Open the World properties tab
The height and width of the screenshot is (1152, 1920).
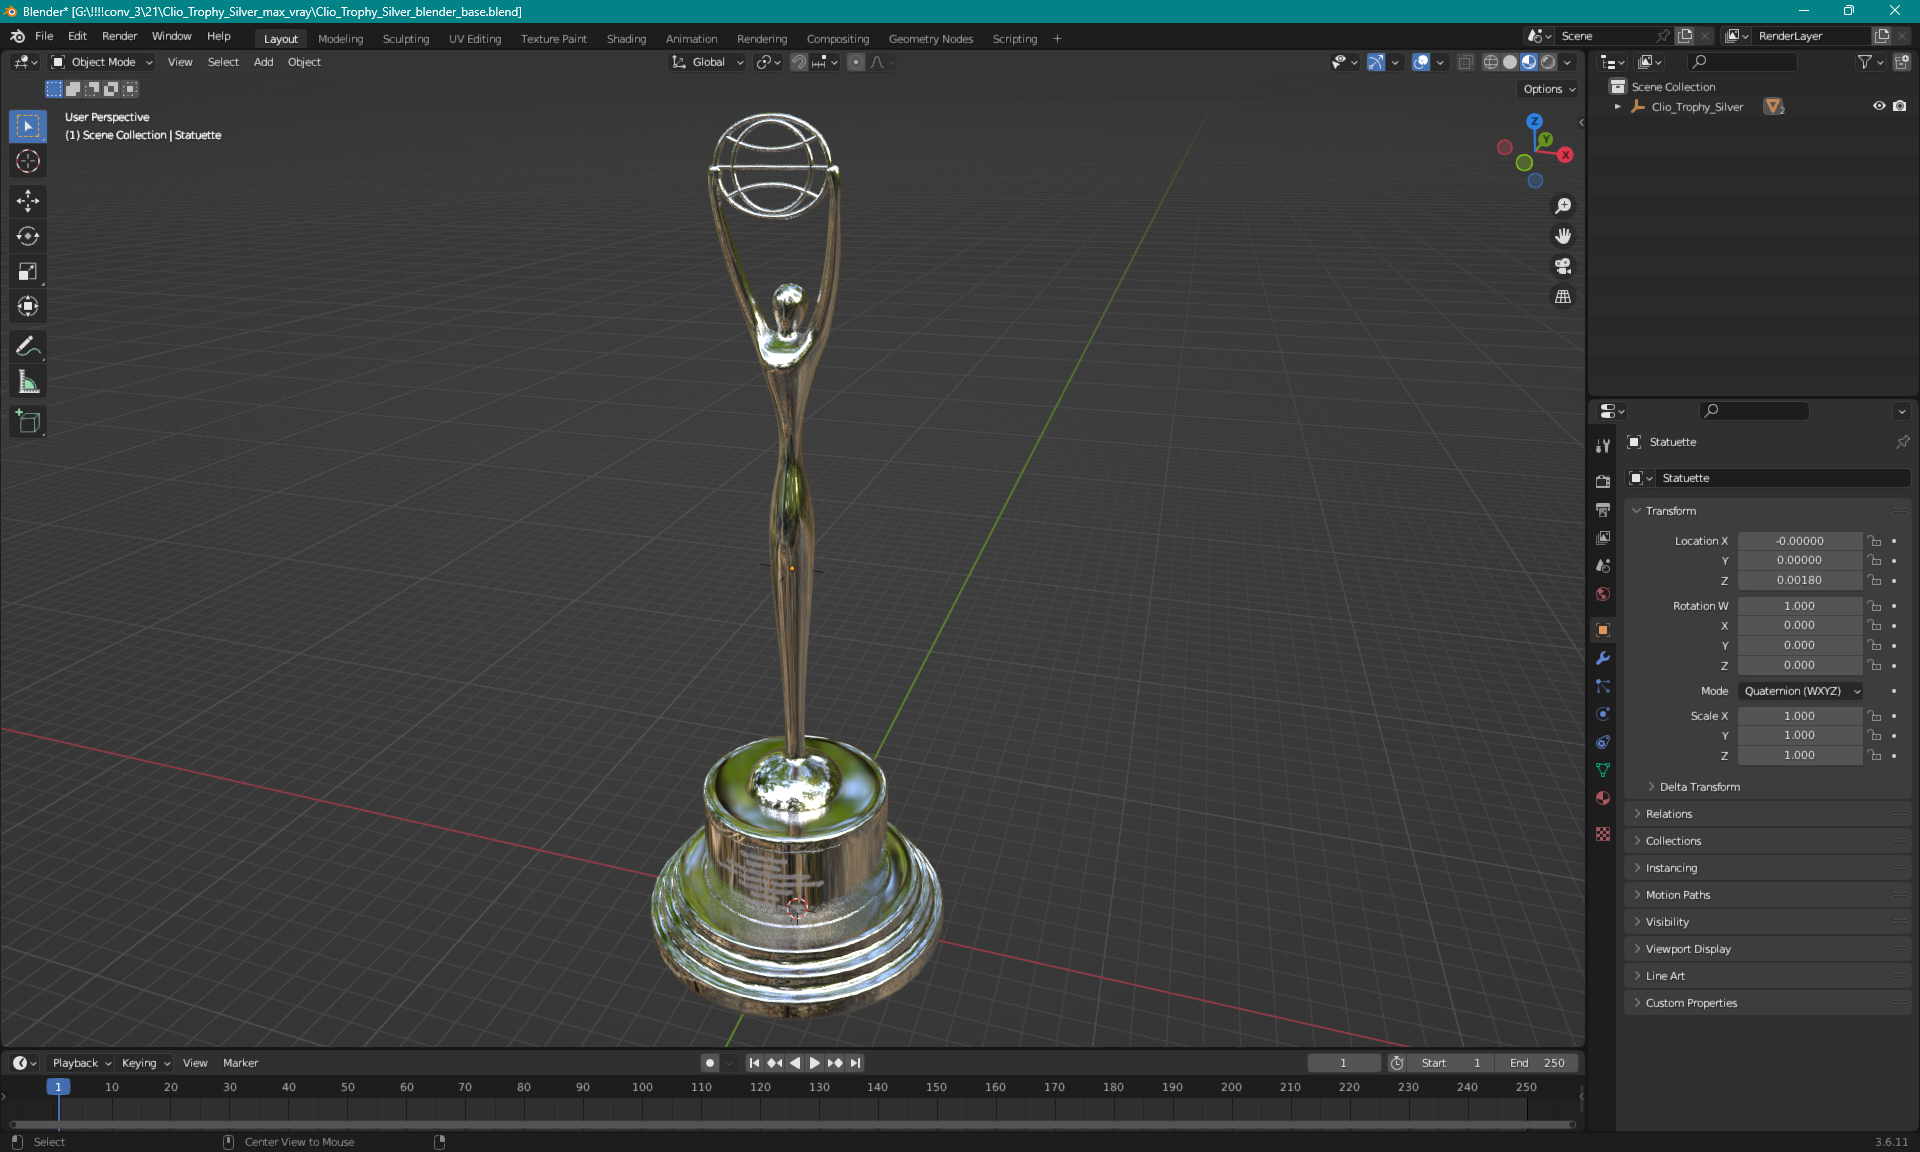click(1603, 594)
